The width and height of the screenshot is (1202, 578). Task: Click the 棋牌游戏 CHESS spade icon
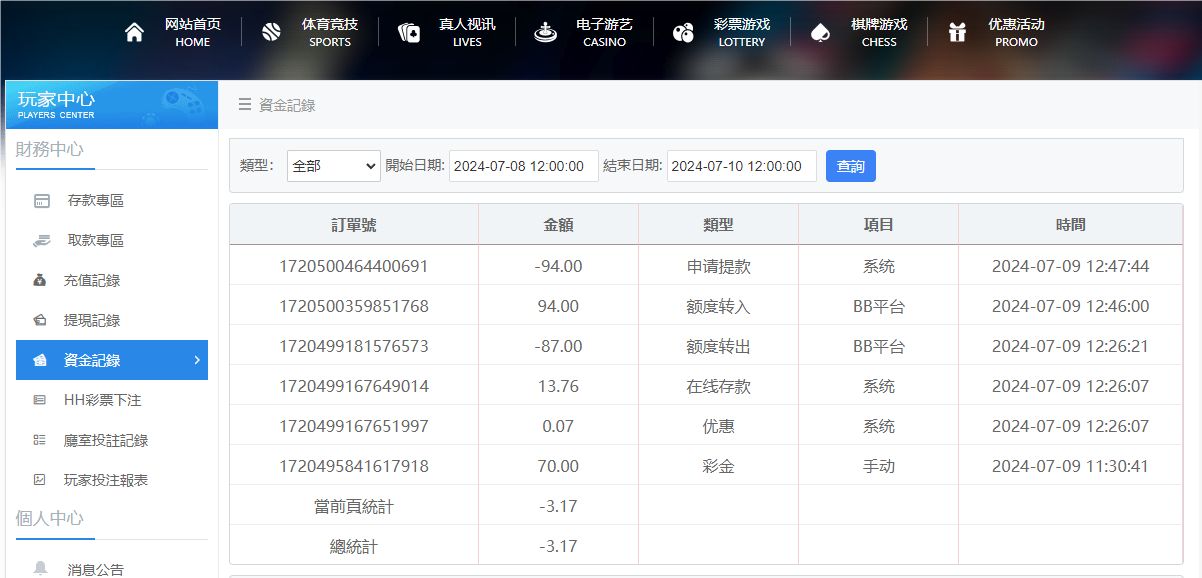click(x=821, y=31)
